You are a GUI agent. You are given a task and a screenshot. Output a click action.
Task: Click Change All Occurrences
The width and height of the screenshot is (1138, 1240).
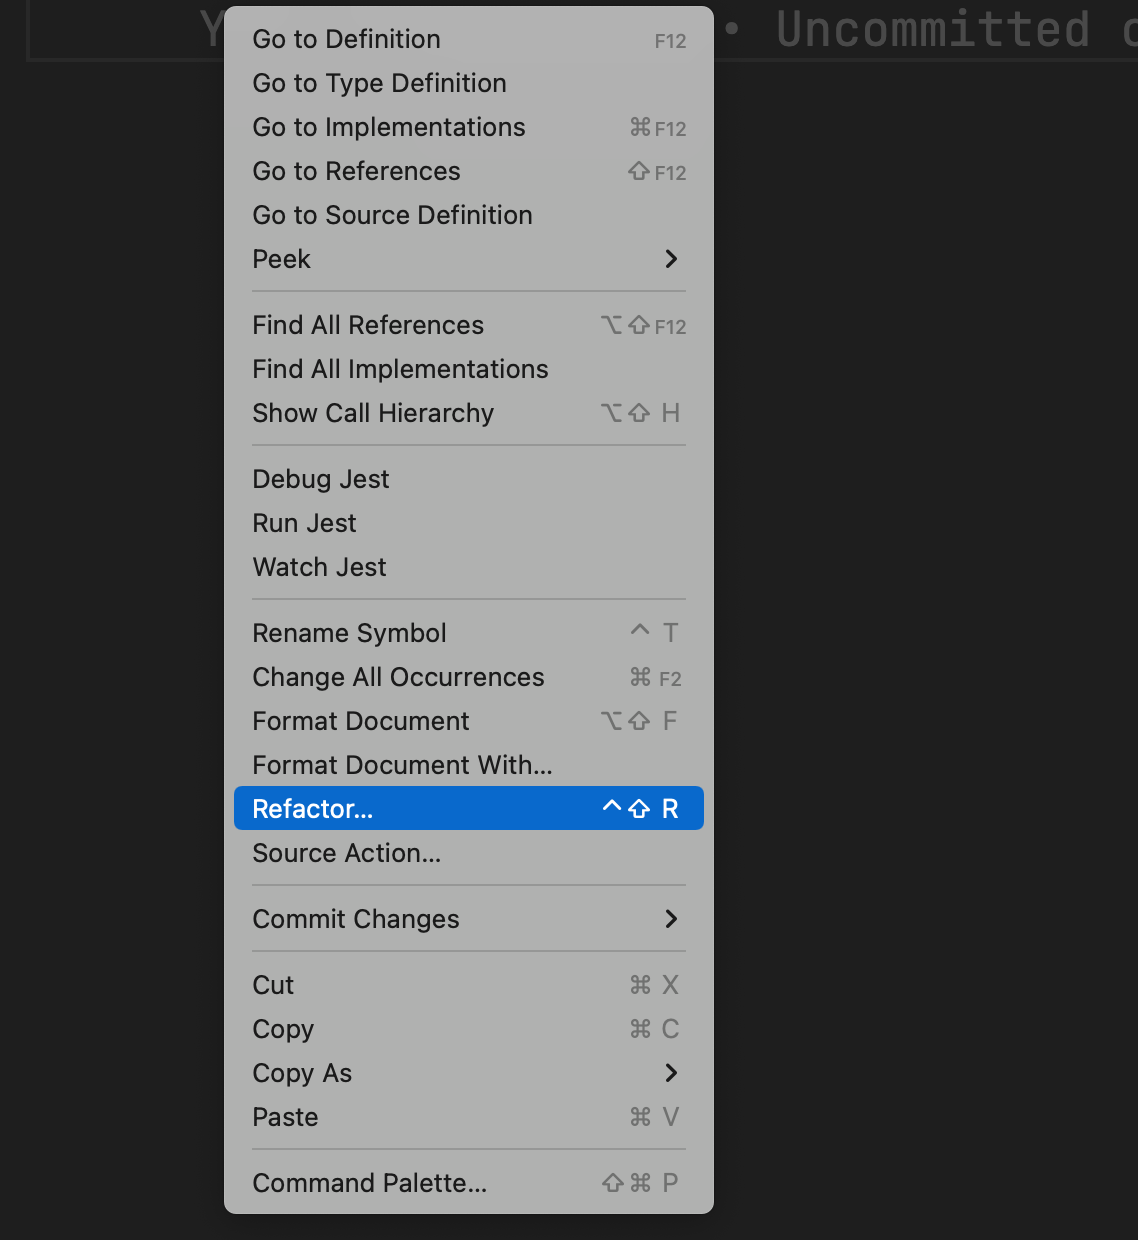click(398, 677)
